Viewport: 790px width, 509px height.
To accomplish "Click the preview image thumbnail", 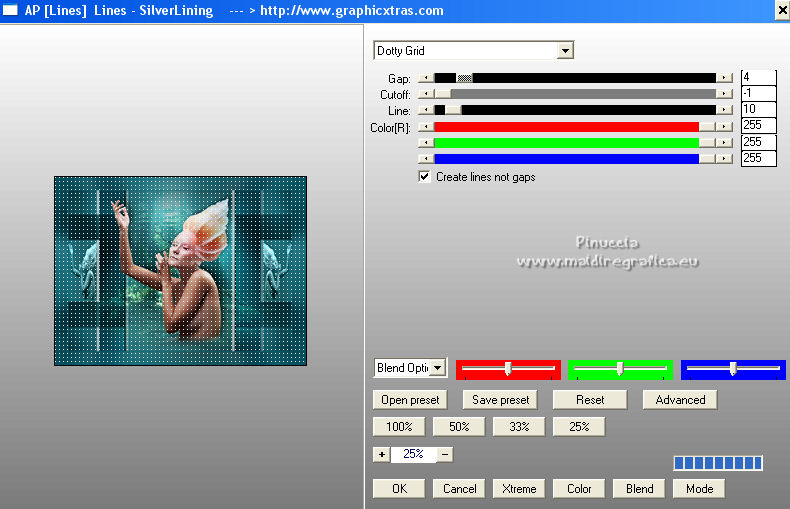I will pyautogui.click(x=180, y=271).
